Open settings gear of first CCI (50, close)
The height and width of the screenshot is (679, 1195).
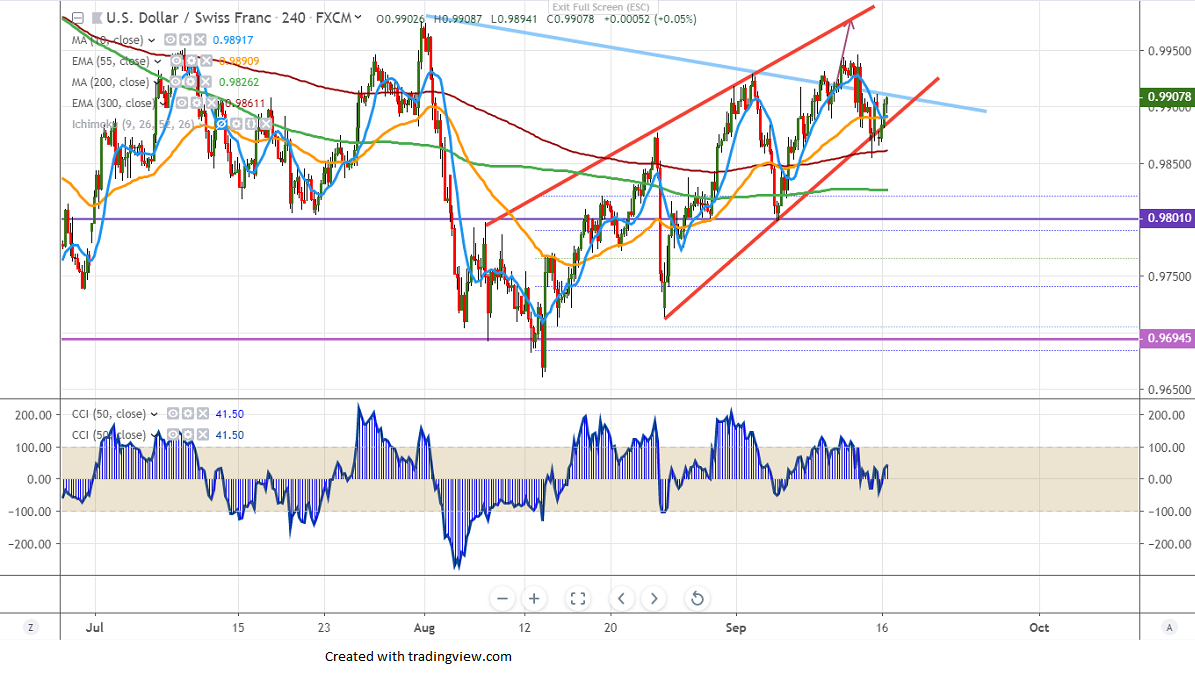click(x=187, y=414)
